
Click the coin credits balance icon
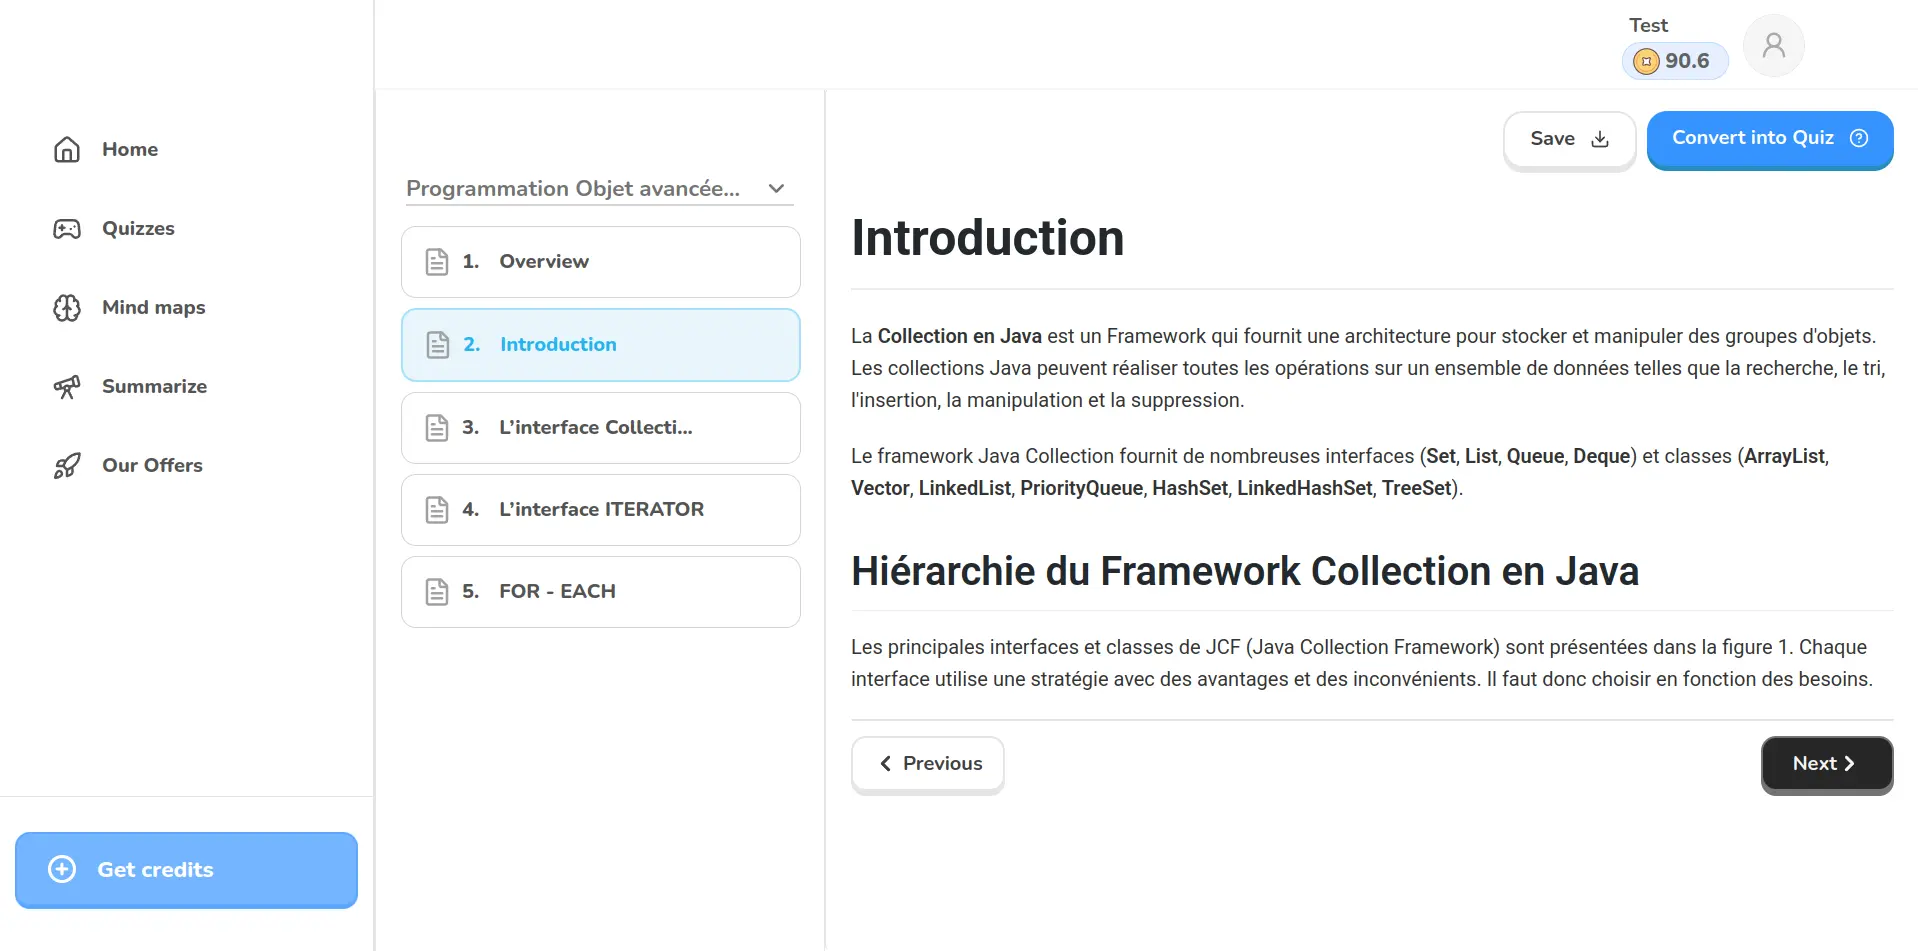click(x=1645, y=61)
